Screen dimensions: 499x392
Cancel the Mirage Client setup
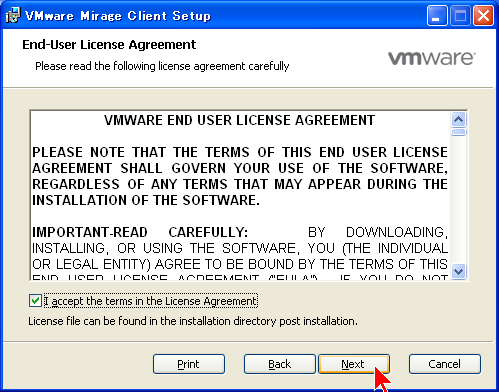coord(445,364)
